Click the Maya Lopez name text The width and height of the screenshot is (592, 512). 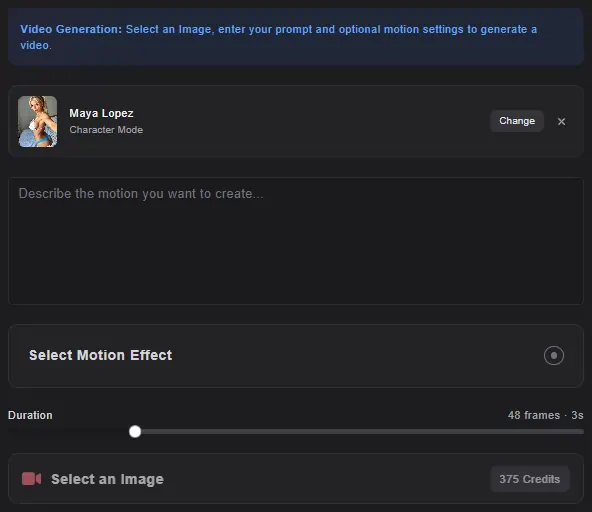click(101, 113)
